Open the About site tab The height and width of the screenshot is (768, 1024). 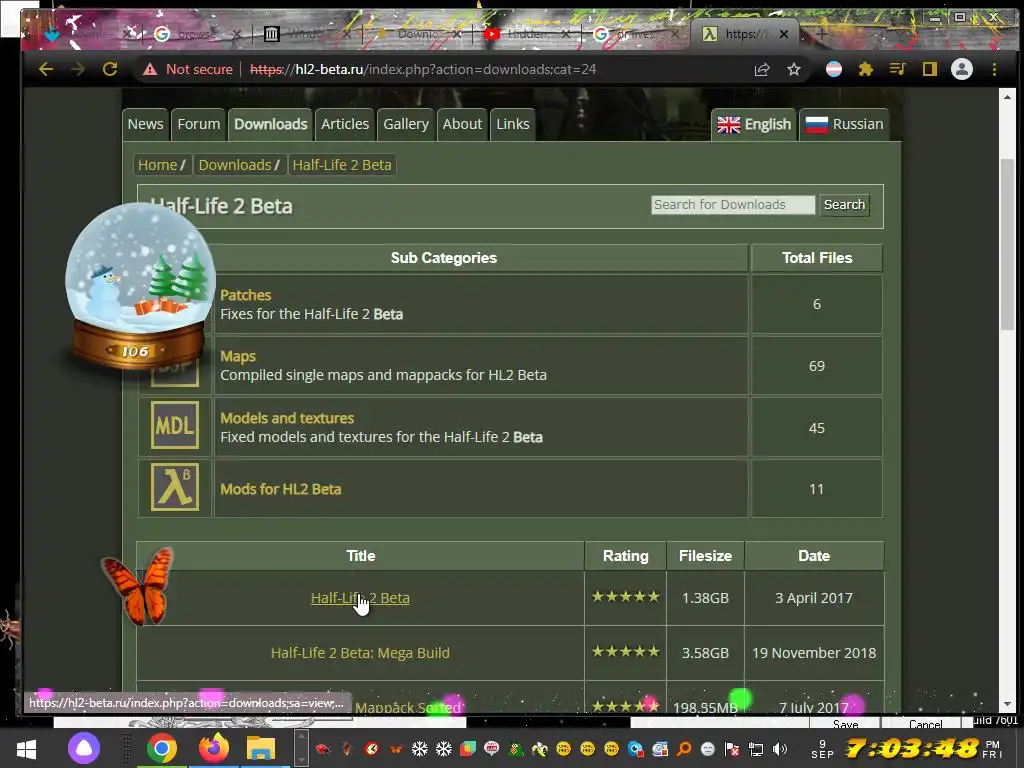[462, 124]
